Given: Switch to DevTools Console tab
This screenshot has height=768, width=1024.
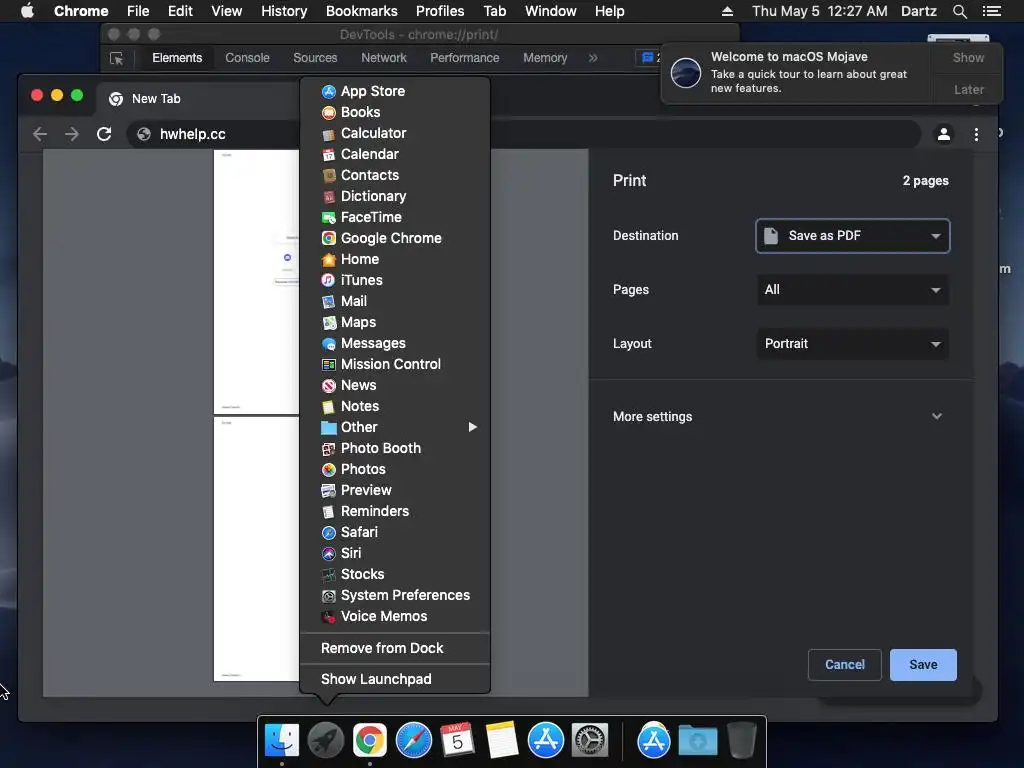Looking at the screenshot, I should pyautogui.click(x=248, y=57).
